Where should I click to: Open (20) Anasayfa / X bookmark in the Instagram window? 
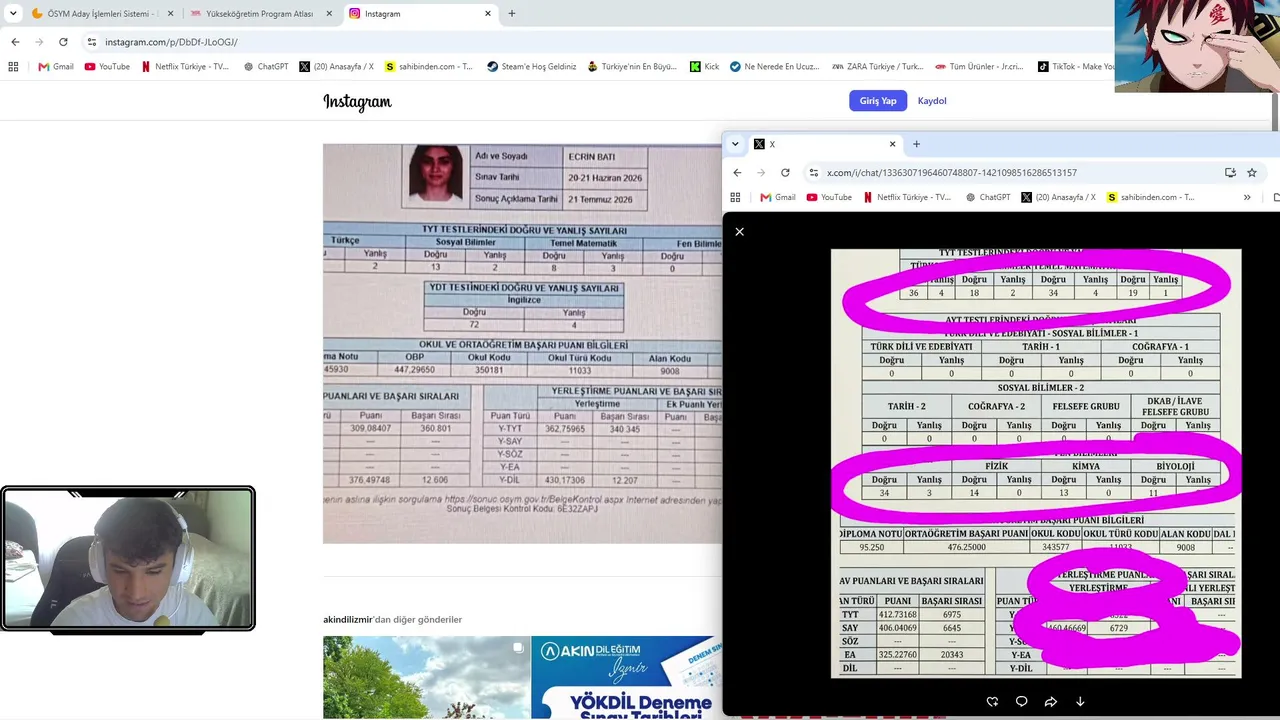[336, 67]
